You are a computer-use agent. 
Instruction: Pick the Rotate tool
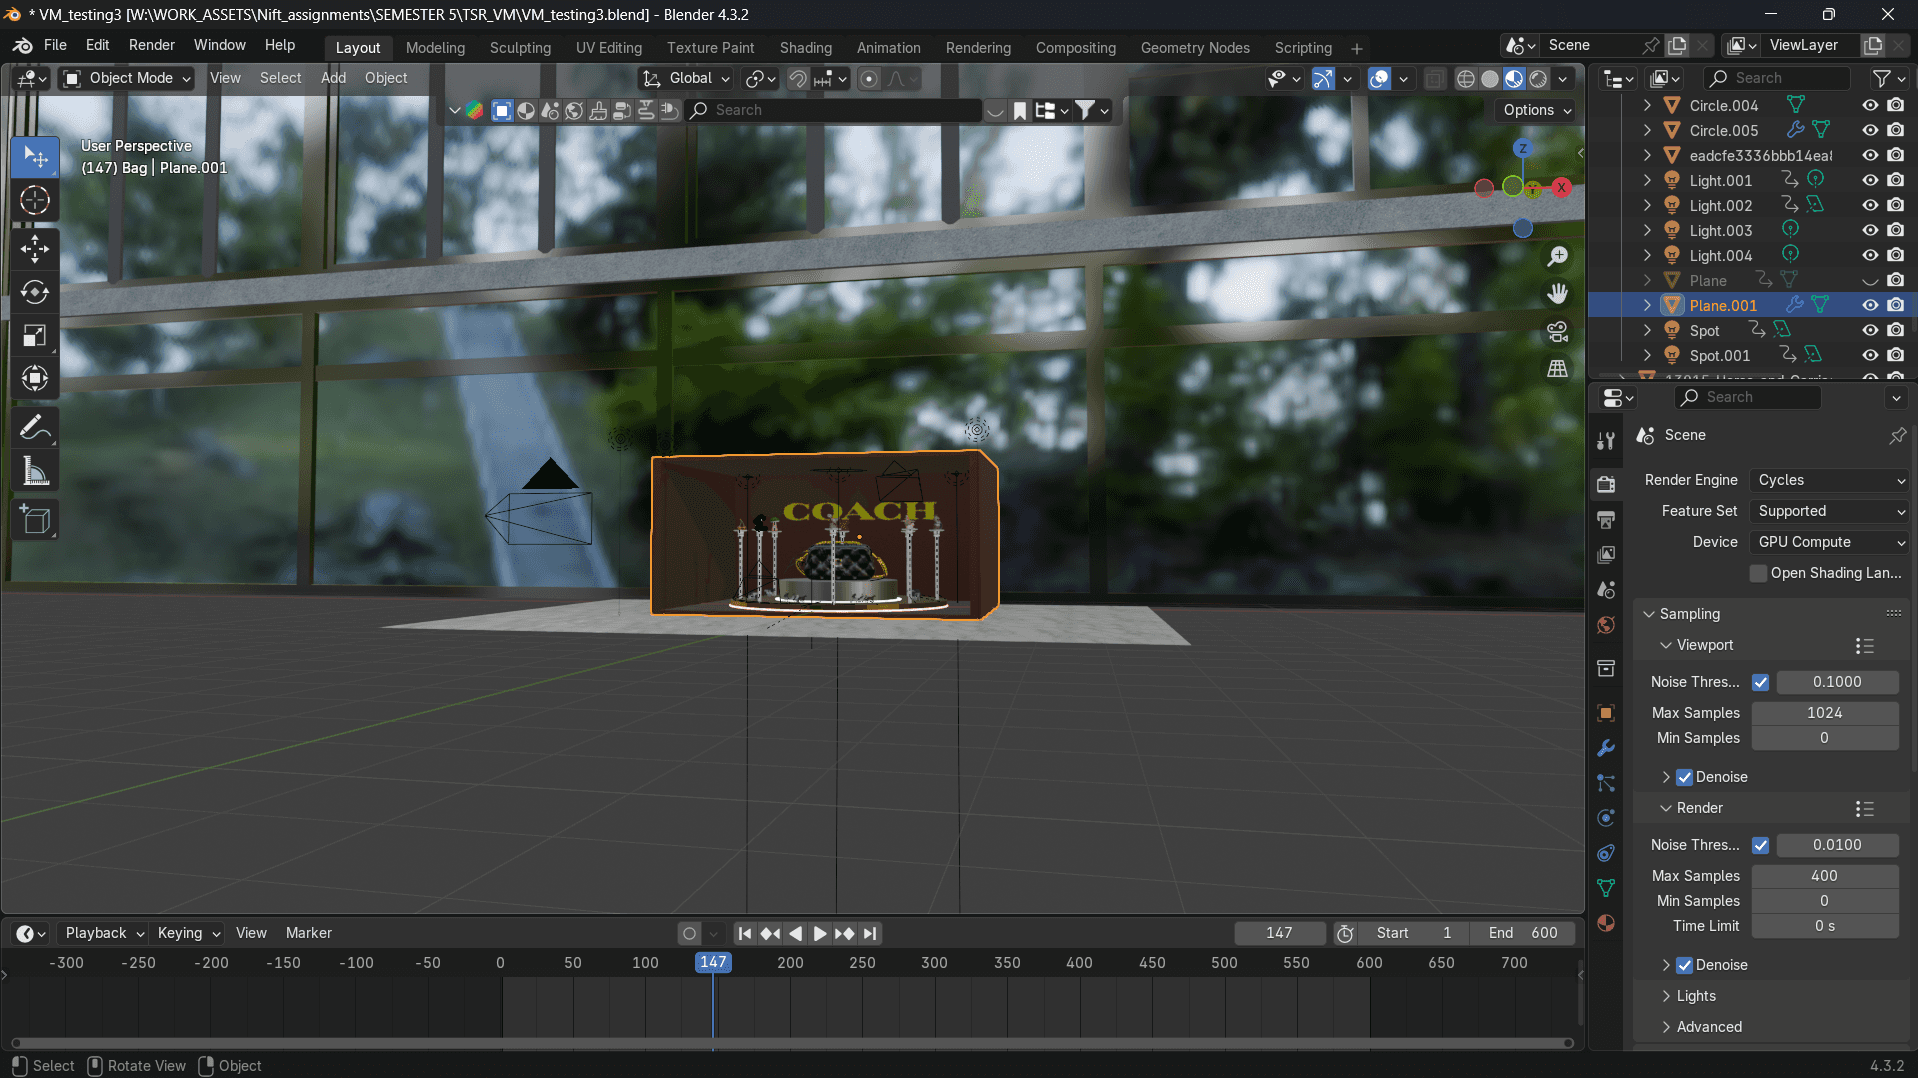click(35, 292)
